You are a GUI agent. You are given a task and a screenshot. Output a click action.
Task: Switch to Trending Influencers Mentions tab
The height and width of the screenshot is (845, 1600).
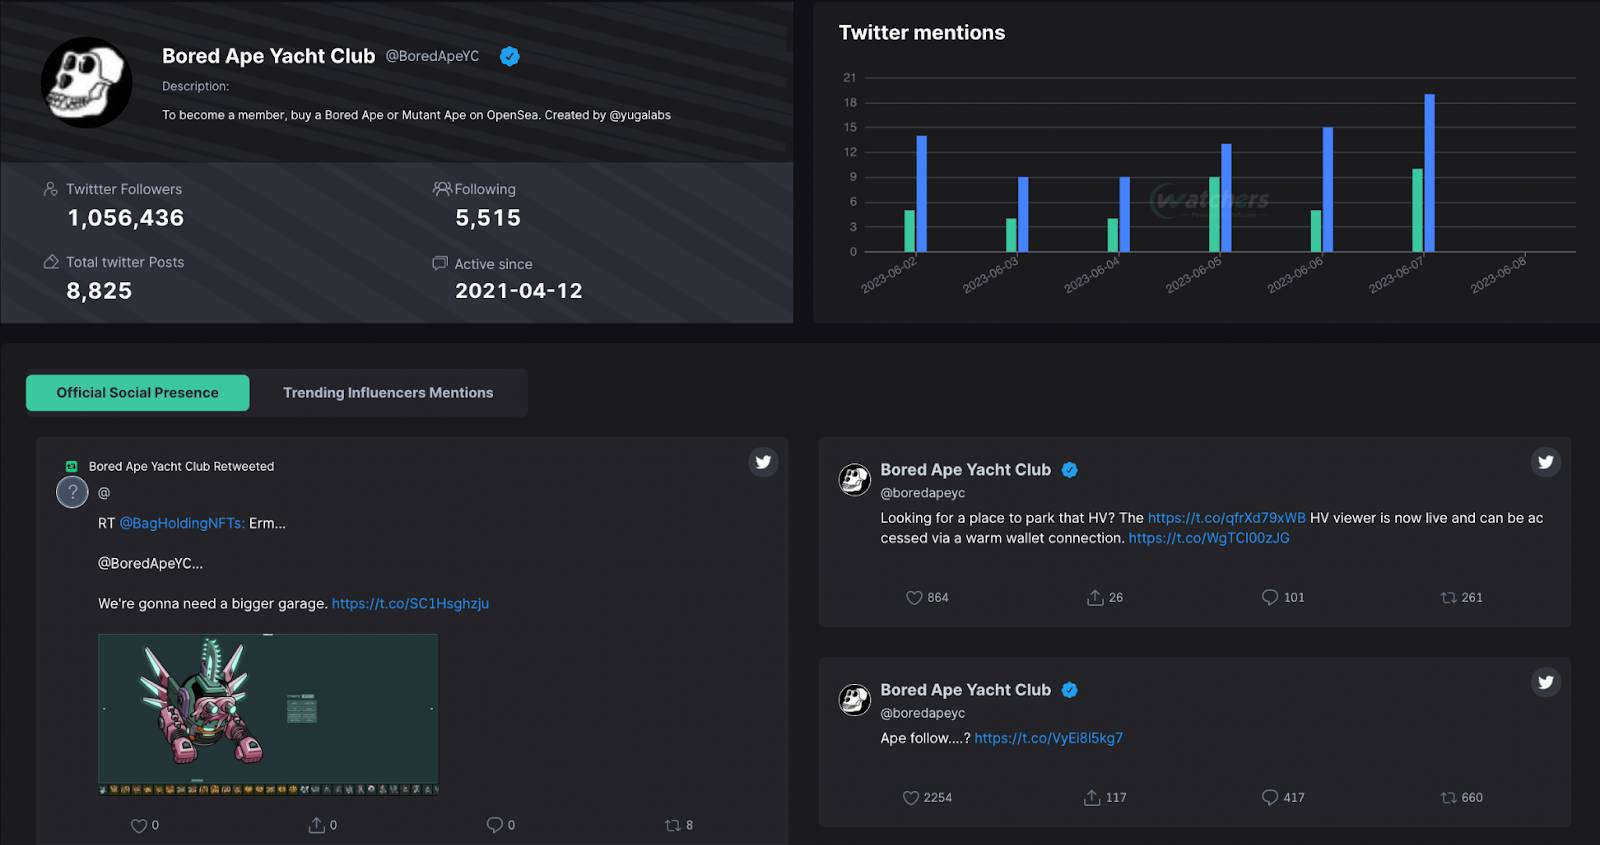(x=388, y=393)
